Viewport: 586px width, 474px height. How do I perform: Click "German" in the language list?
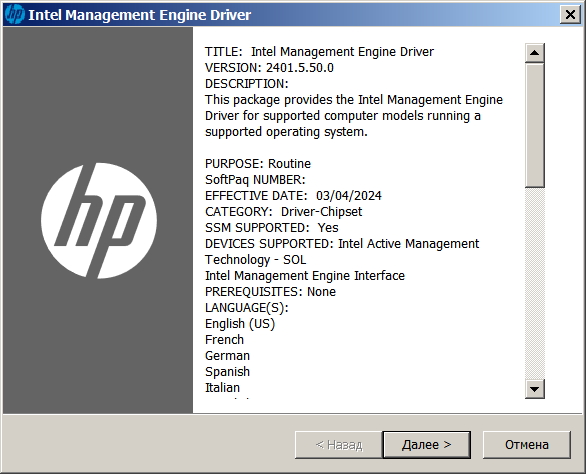click(x=227, y=356)
